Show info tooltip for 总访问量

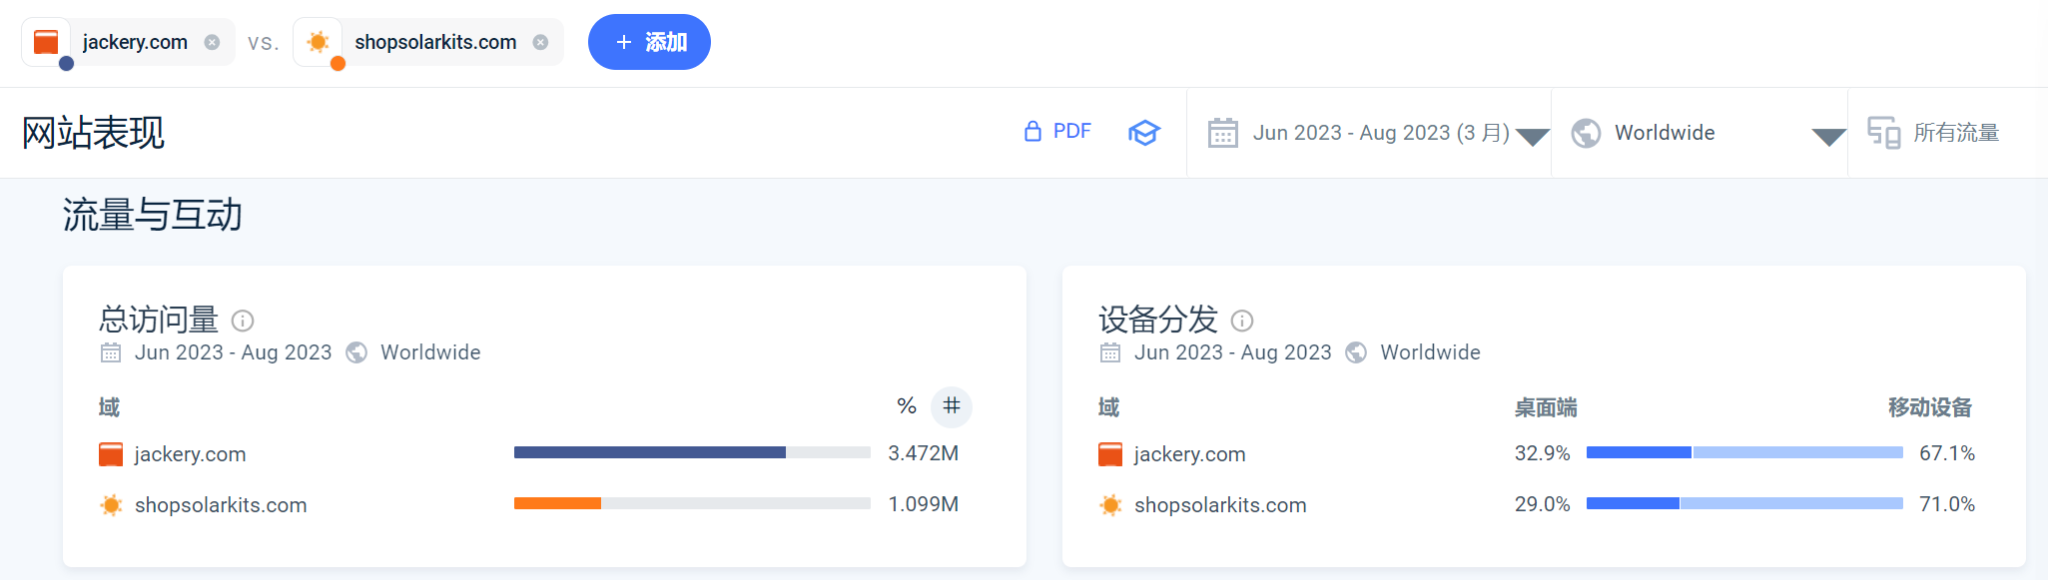(x=243, y=320)
